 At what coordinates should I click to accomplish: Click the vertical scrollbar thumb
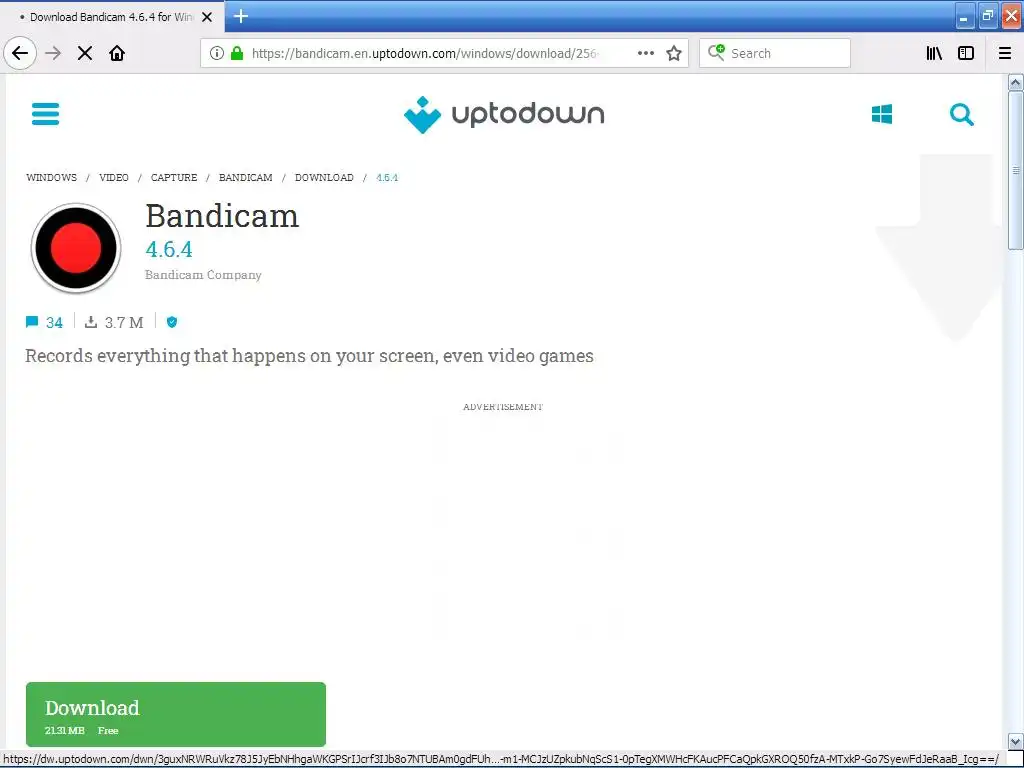pyautogui.click(x=1015, y=170)
